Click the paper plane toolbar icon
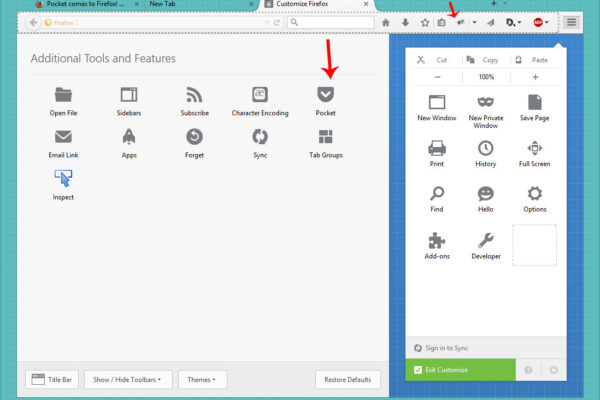This screenshot has width=600, height=400. tap(491, 23)
